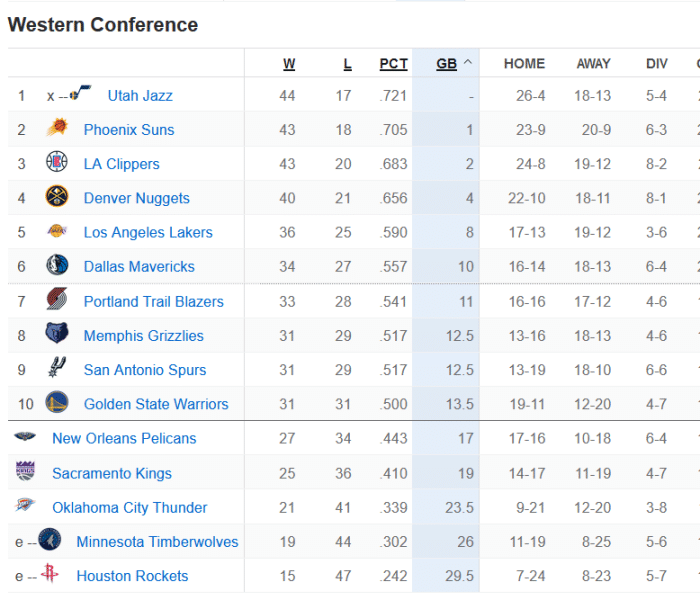
Task: Sort standings by PCT column
Action: point(393,64)
